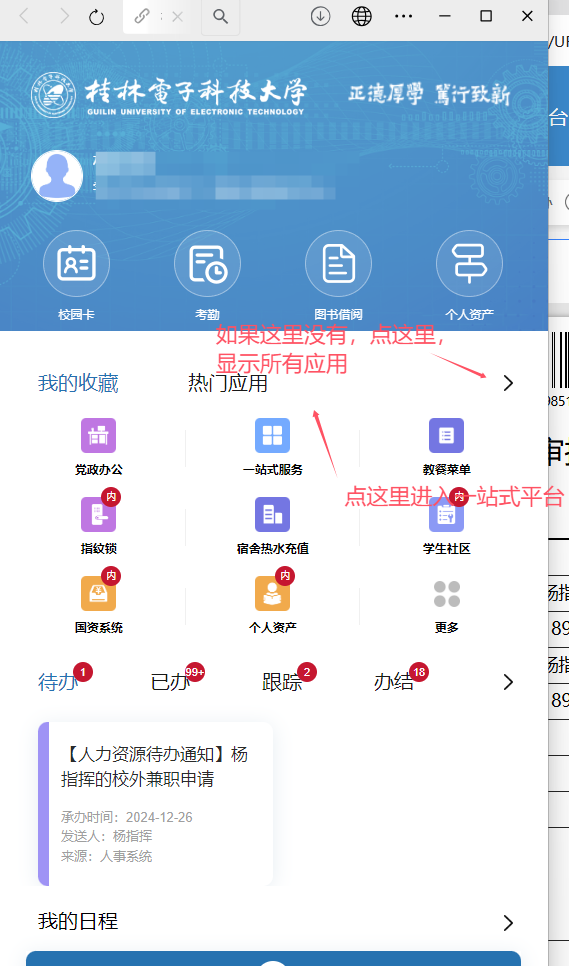
Task: Show 更多 applications
Action: click(446, 594)
